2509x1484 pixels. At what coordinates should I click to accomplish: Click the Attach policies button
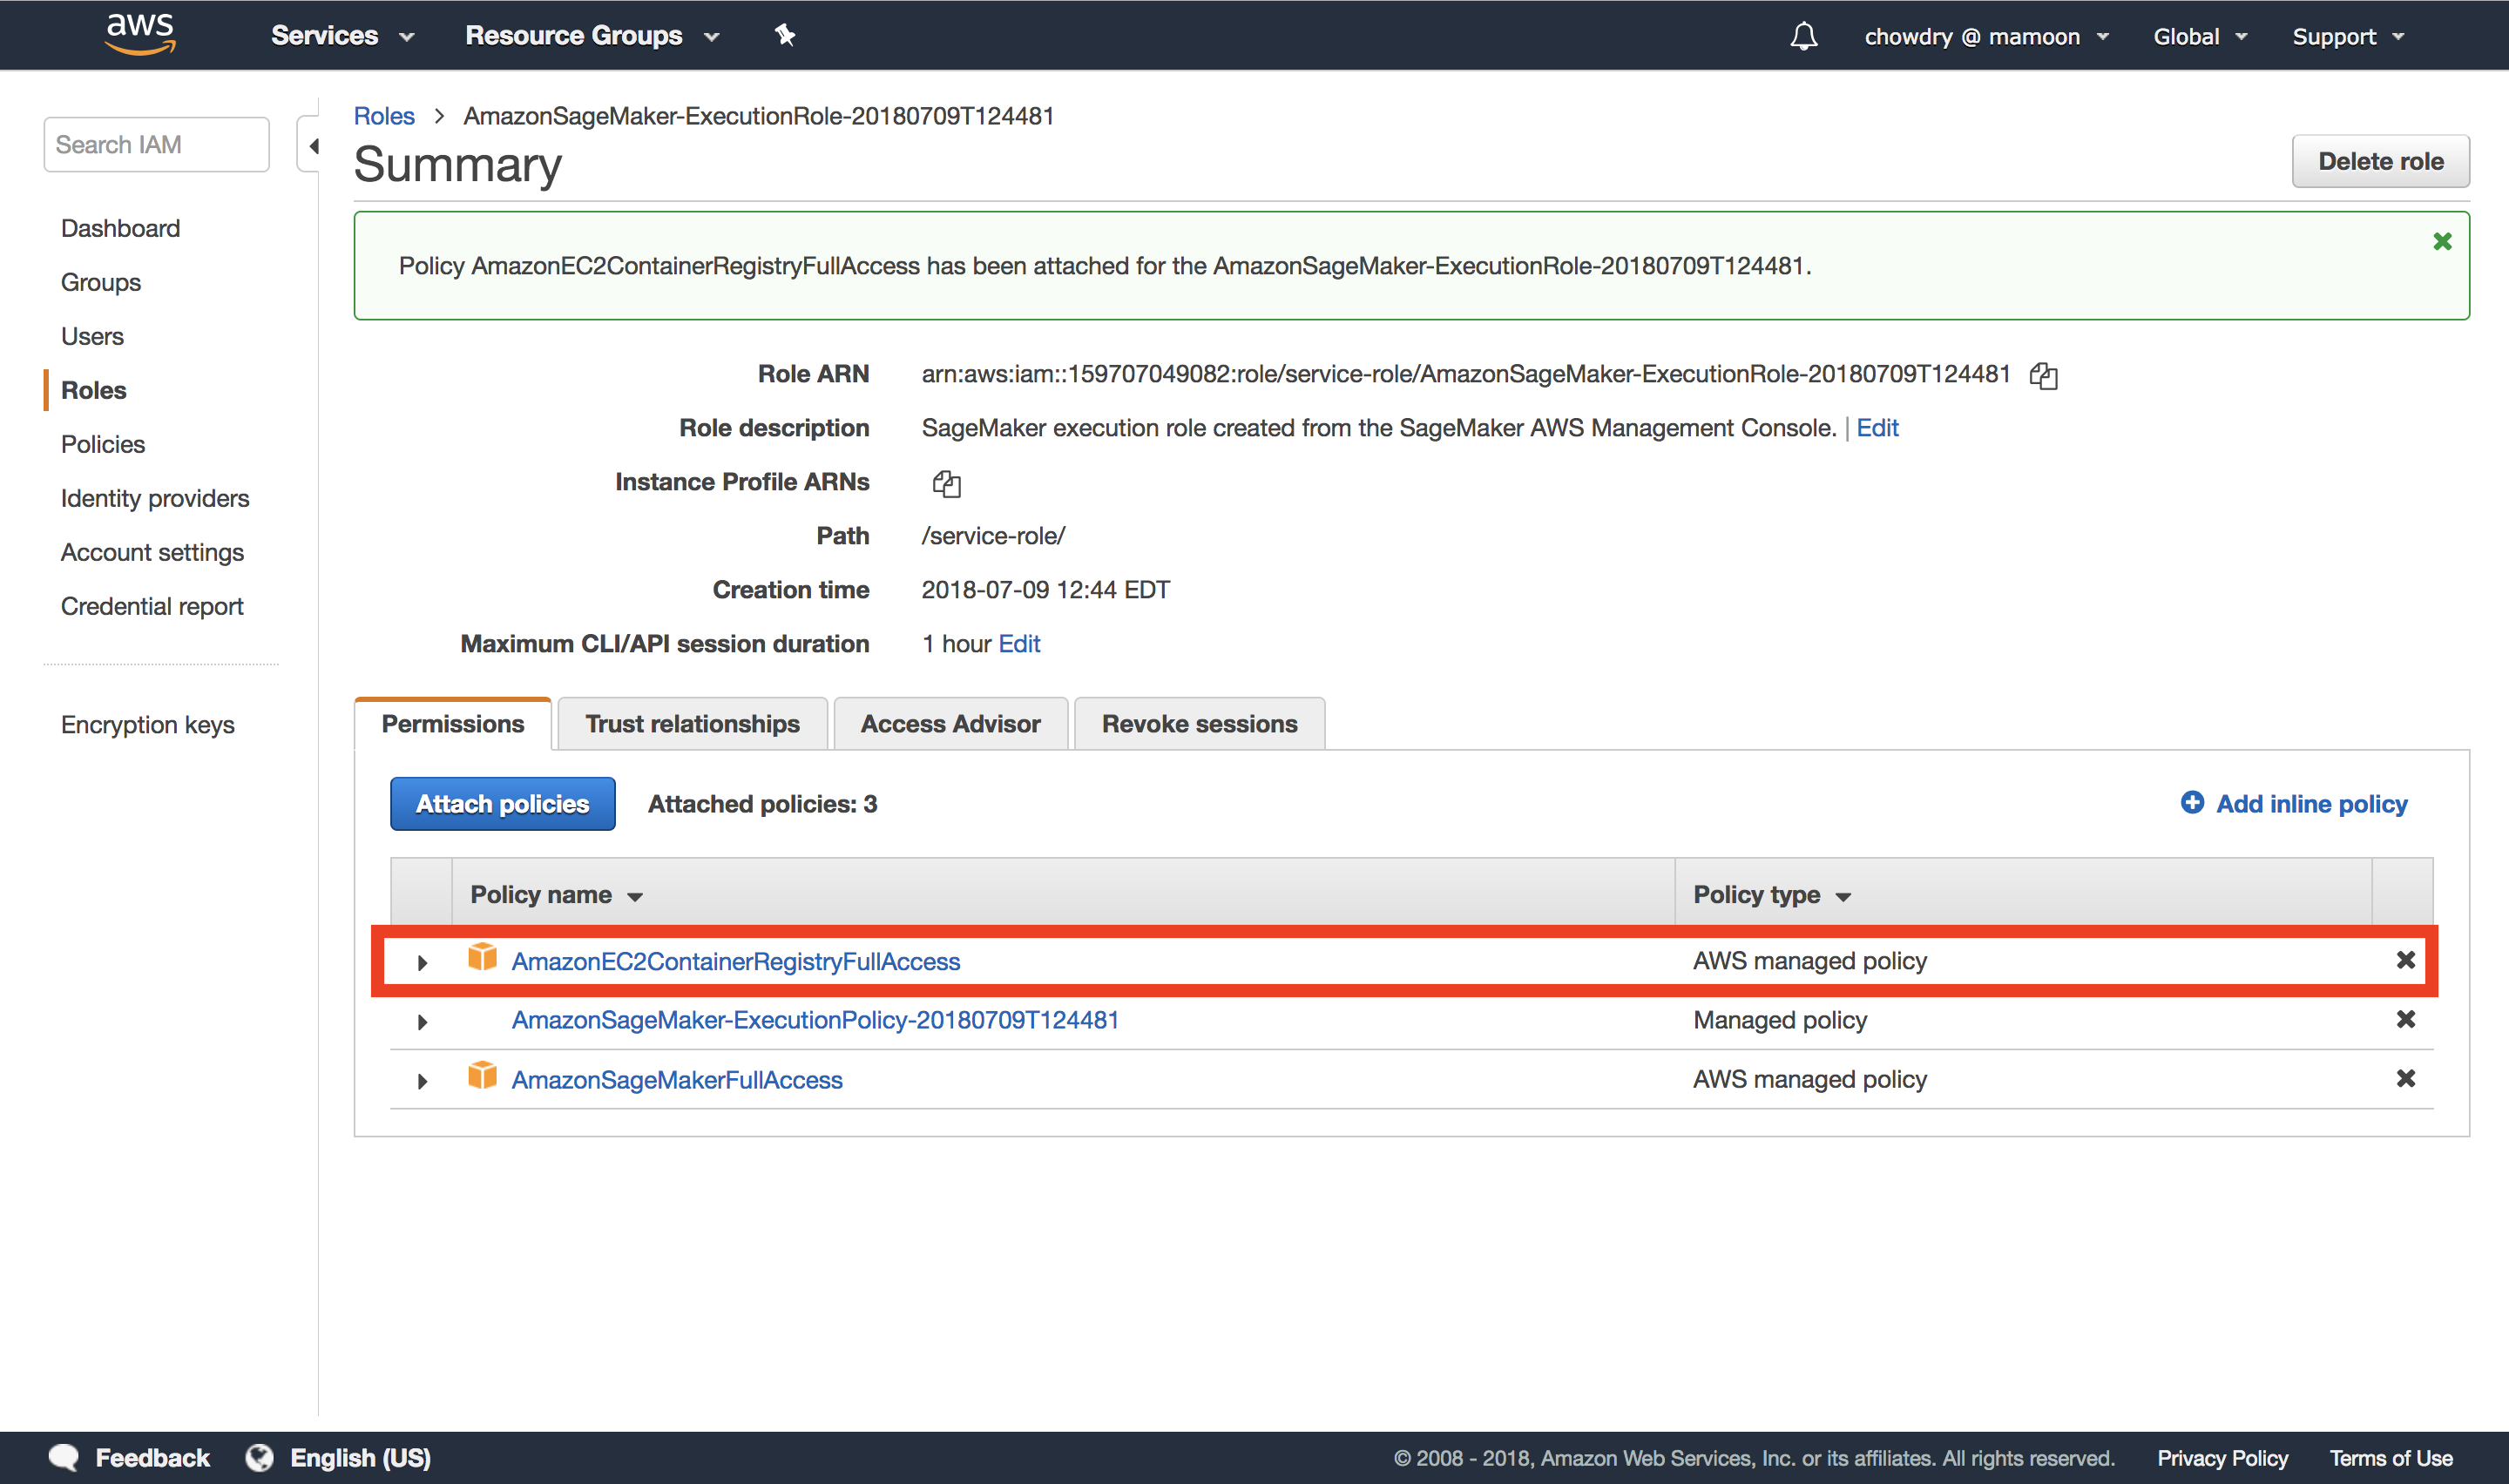click(501, 803)
